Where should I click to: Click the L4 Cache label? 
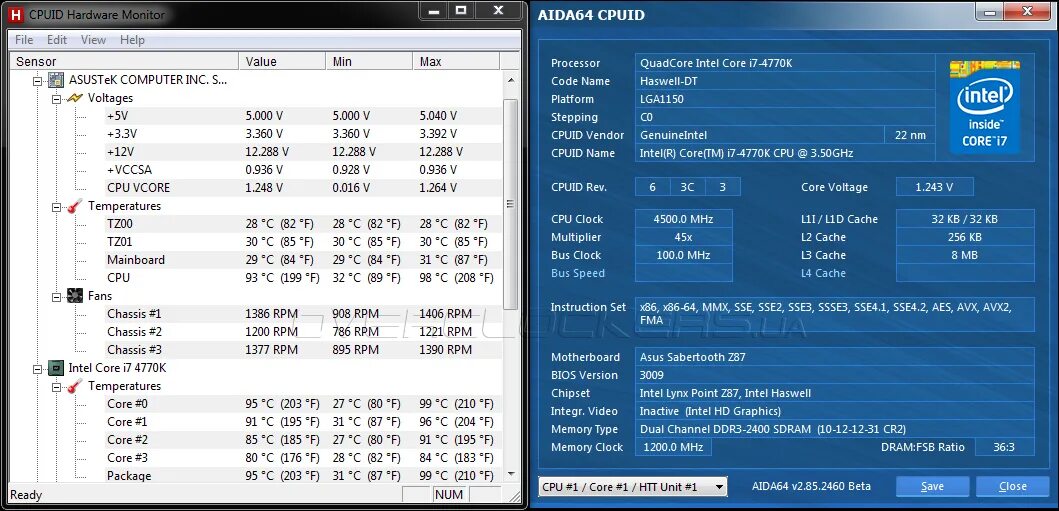point(823,273)
